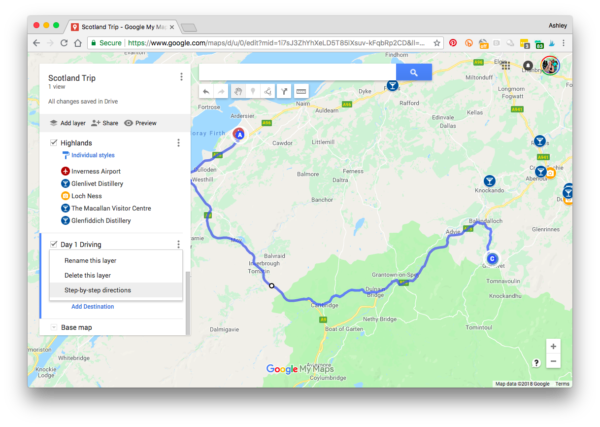Click the browser address bar URL
This screenshot has width=600, height=427.
[x=276, y=43]
